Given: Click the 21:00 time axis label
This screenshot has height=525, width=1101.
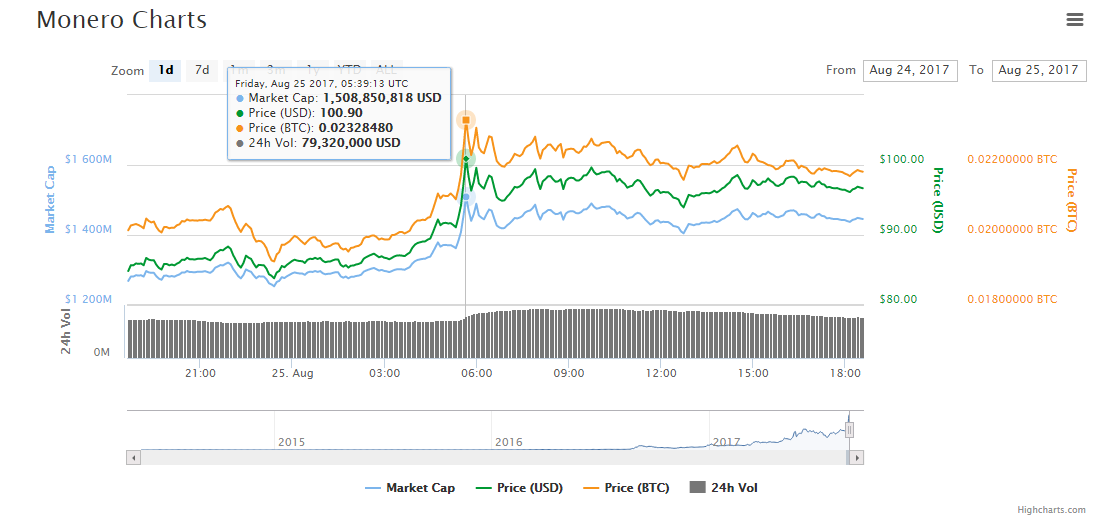Looking at the screenshot, I should 200,373.
